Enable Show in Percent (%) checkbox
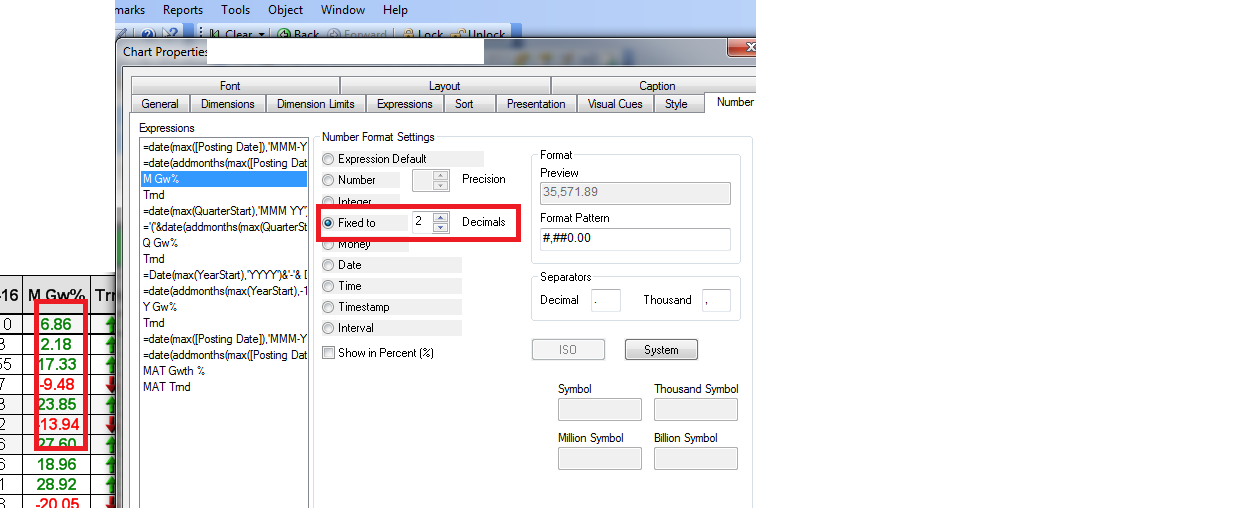The image size is (1243, 508). coord(329,353)
